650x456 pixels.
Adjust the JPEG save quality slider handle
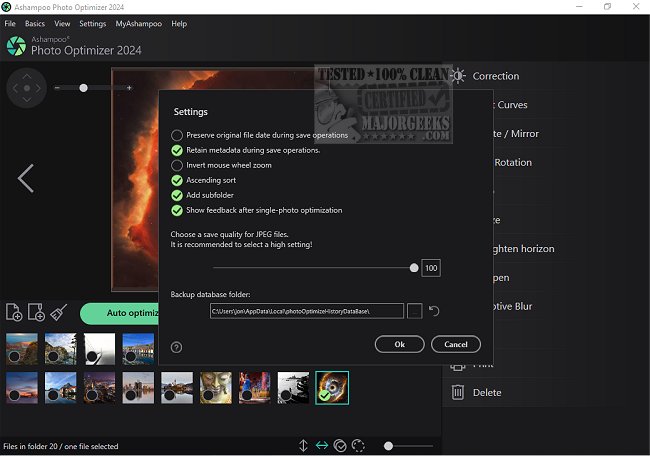tap(414, 268)
